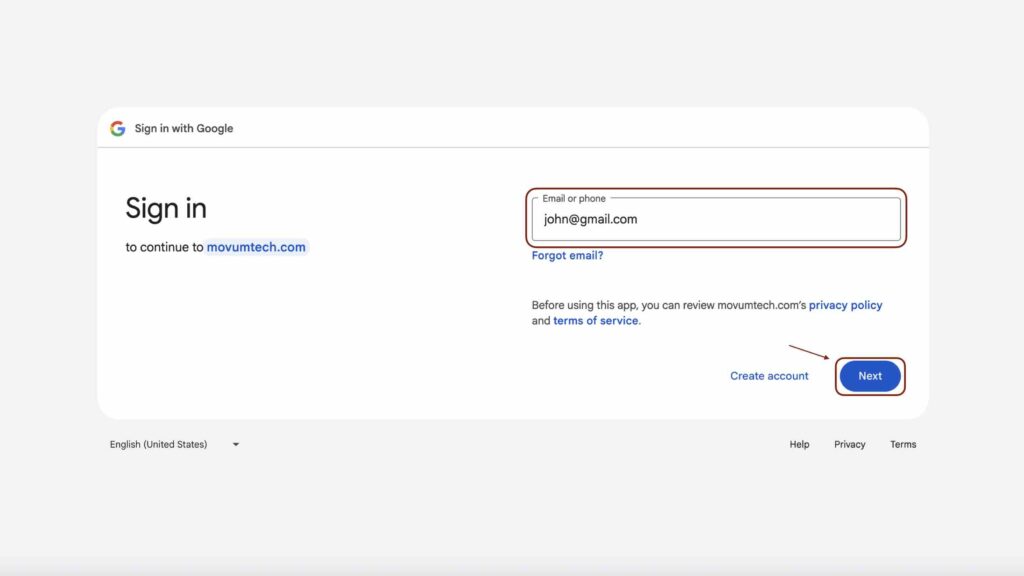Open the Privacy link in footer
Image resolution: width=1024 pixels, height=576 pixels.
point(849,444)
